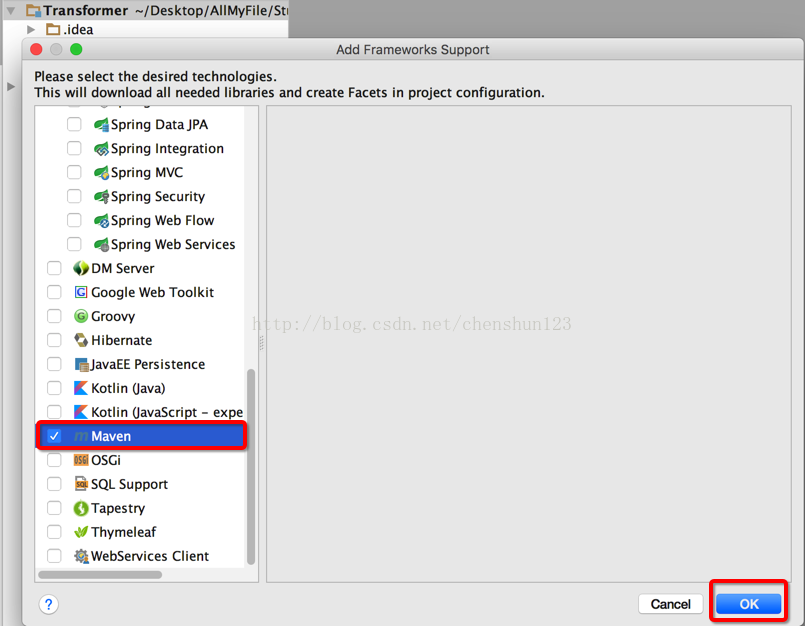Click the SQL Support icon
The height and width of the screenshot is (626, 805).
click(x=81, y=484)
